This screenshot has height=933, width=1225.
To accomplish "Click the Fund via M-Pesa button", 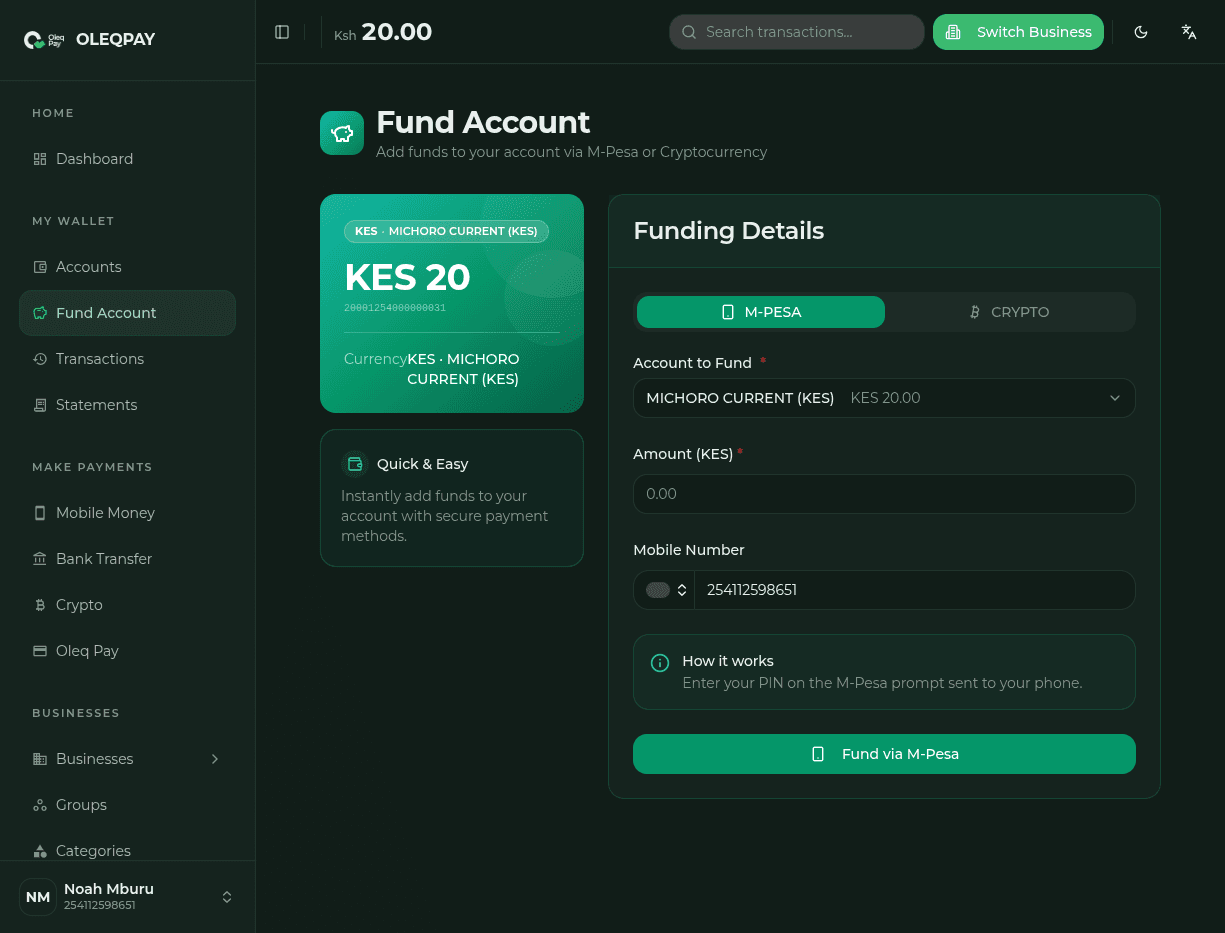I will 884,754.
